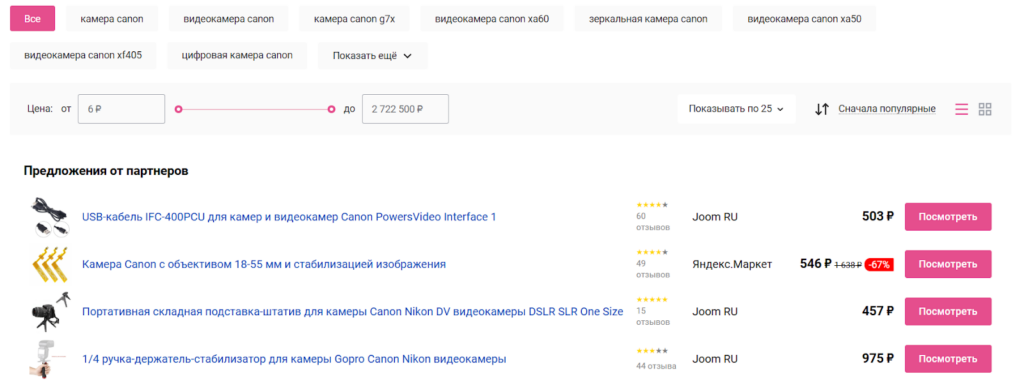1024x385 pixels.
Task: Open 1/4 ручка-держатель-стабилизатор product link
Action: [x=294, y=359]
